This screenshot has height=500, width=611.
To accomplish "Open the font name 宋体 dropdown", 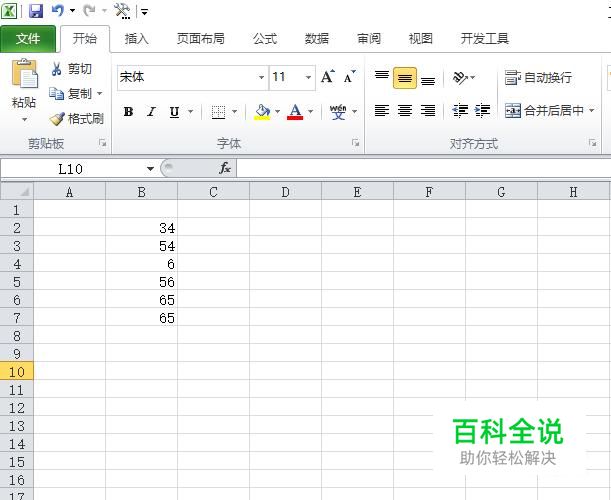I will coord(261,77).
